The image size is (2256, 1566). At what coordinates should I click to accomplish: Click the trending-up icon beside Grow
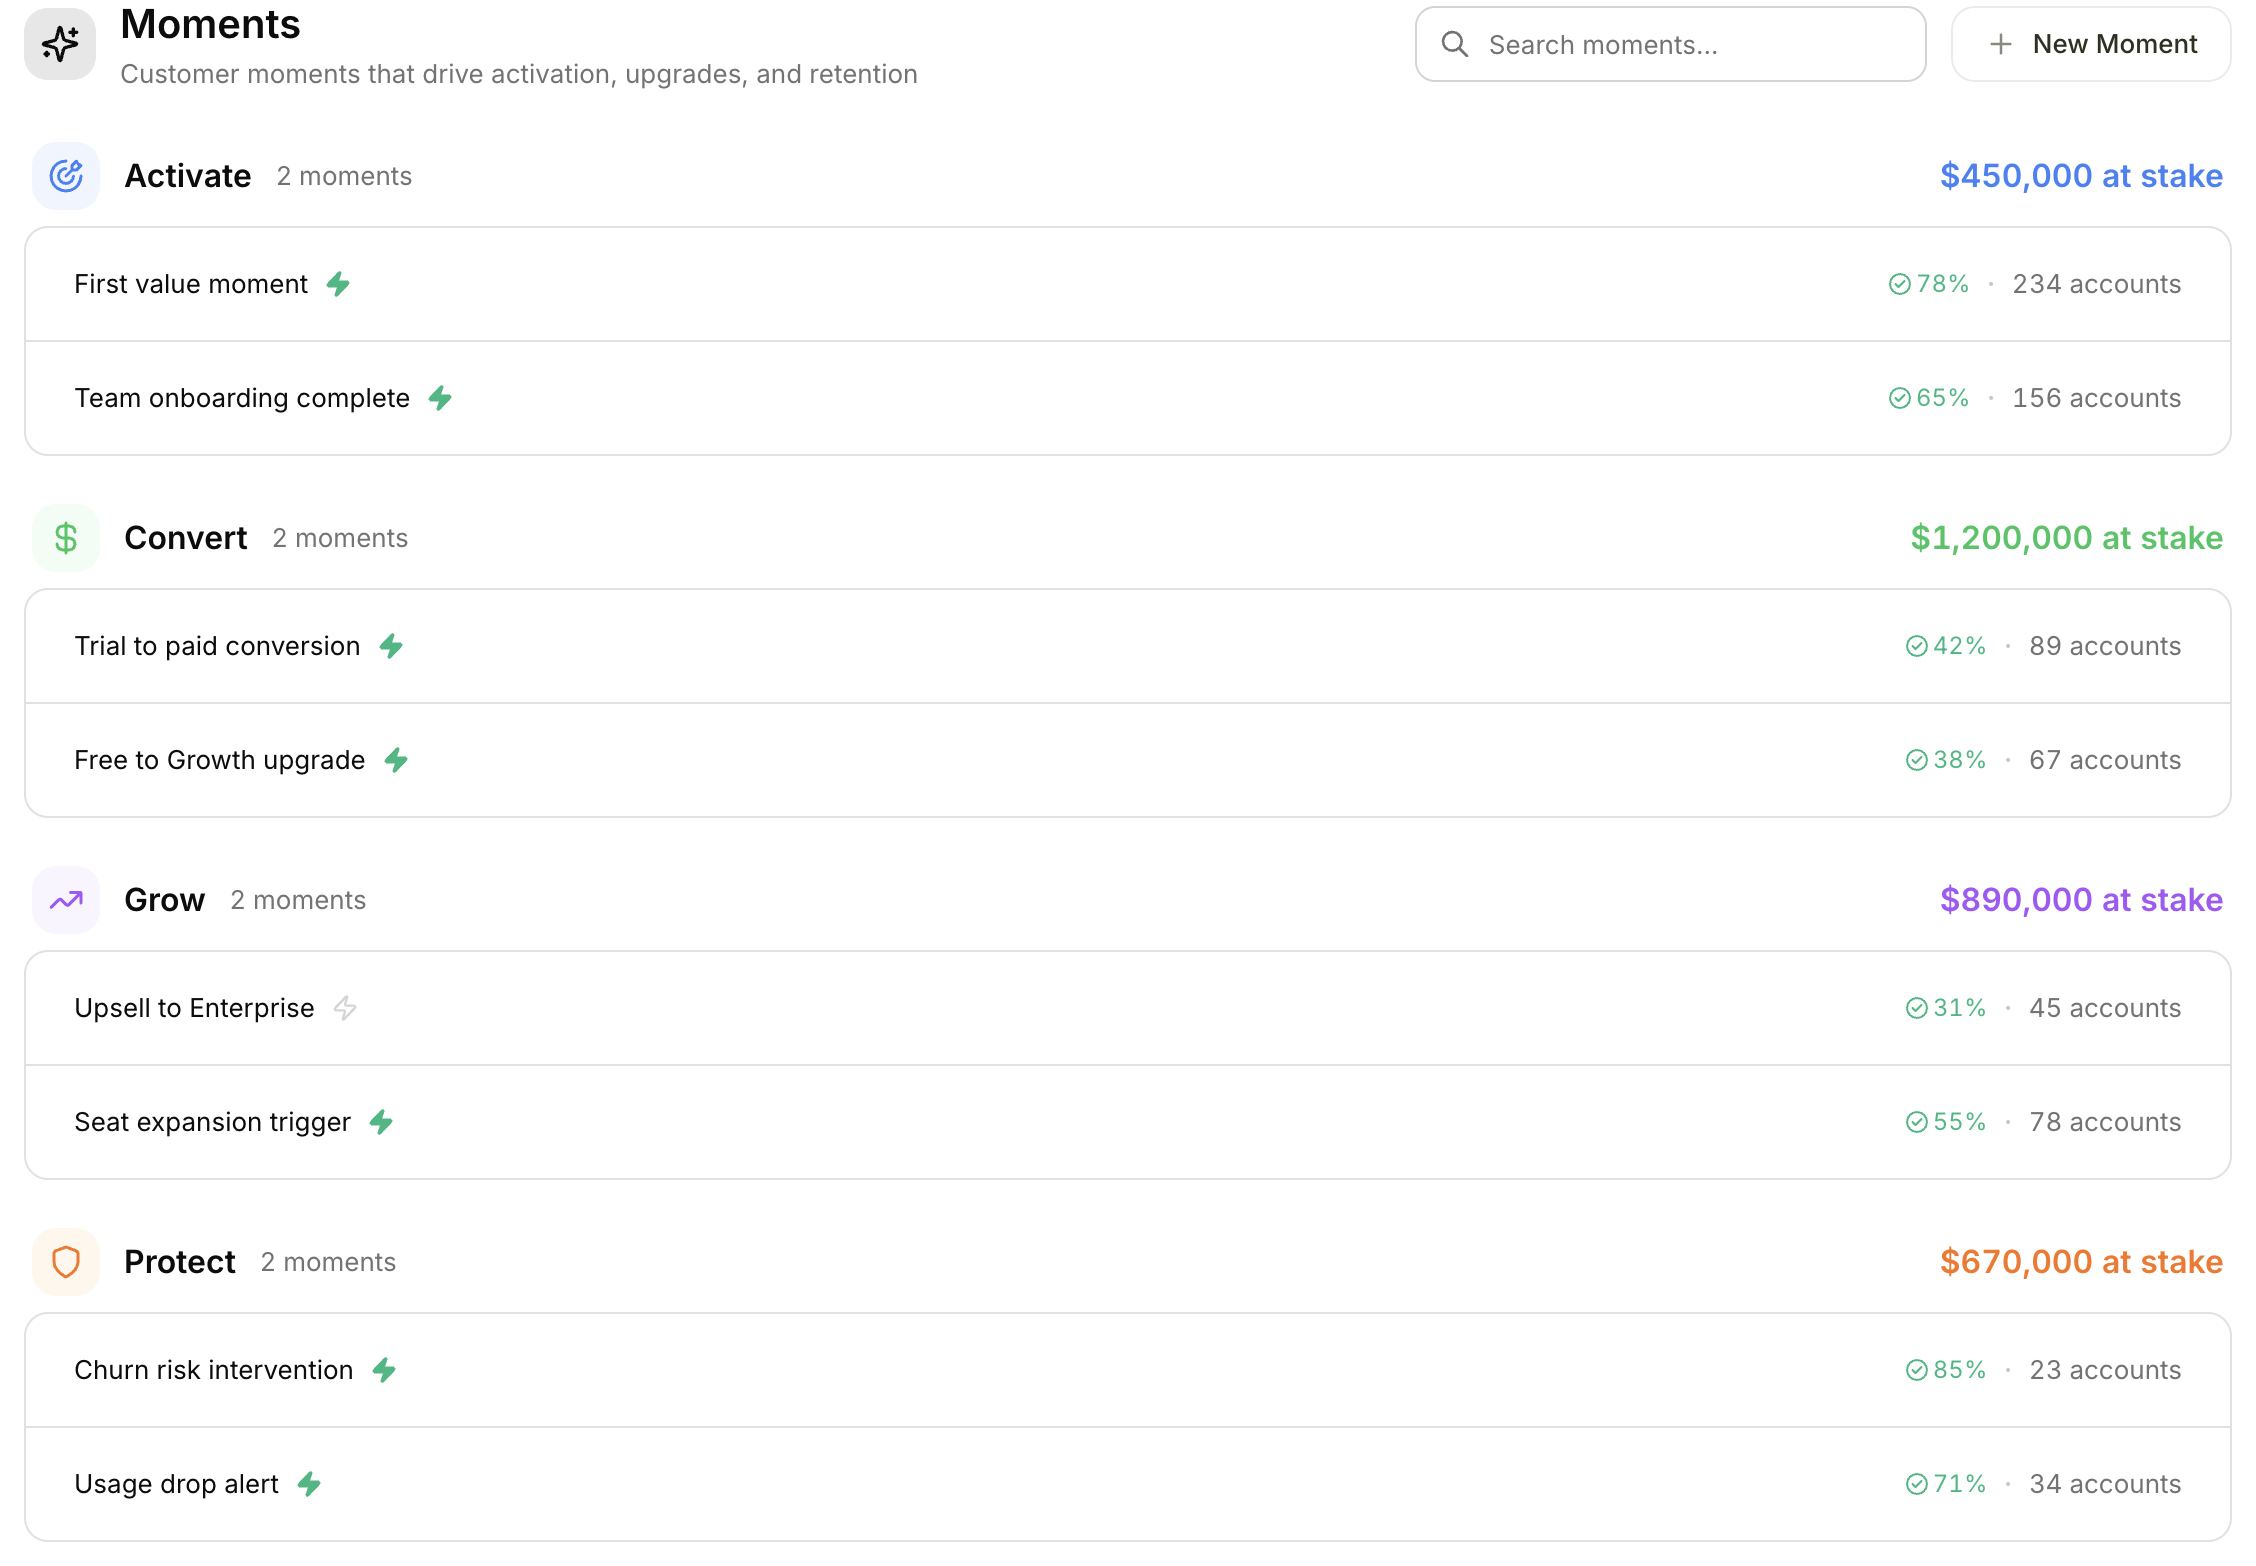click(x=65, y=899)
